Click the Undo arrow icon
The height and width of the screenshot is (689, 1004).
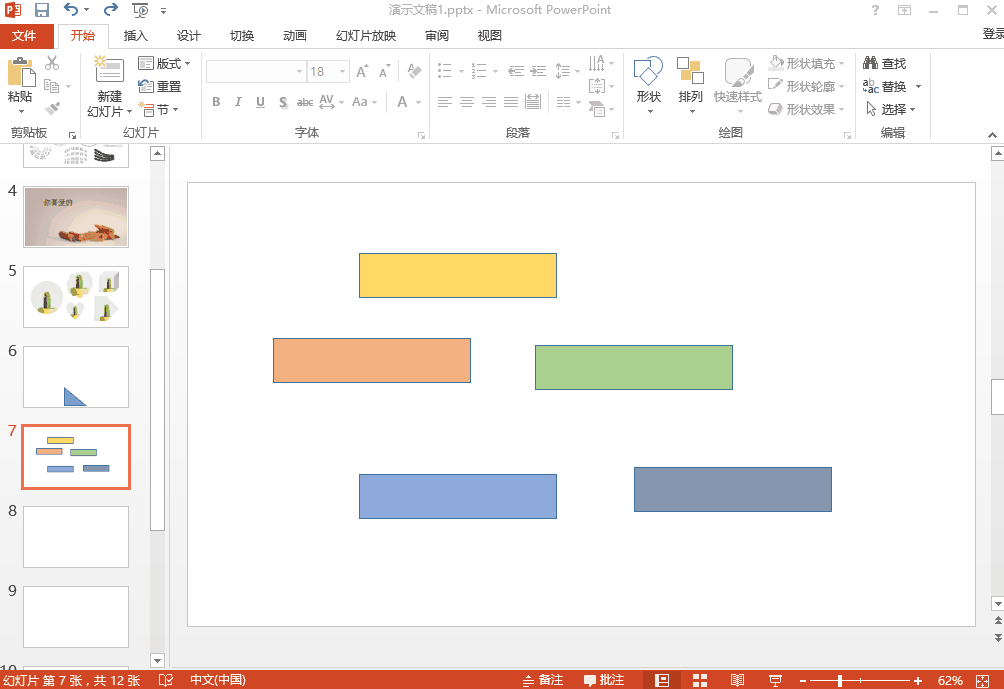tap(70, 10)
